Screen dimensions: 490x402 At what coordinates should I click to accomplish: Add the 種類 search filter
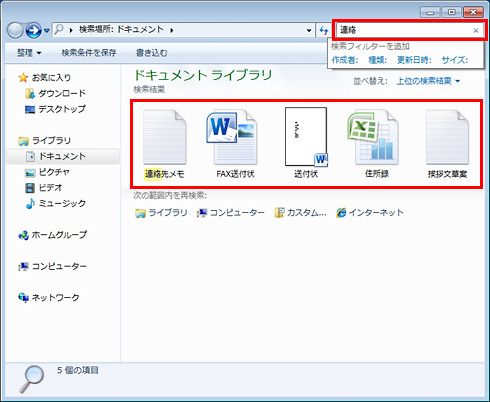point(378,60)
